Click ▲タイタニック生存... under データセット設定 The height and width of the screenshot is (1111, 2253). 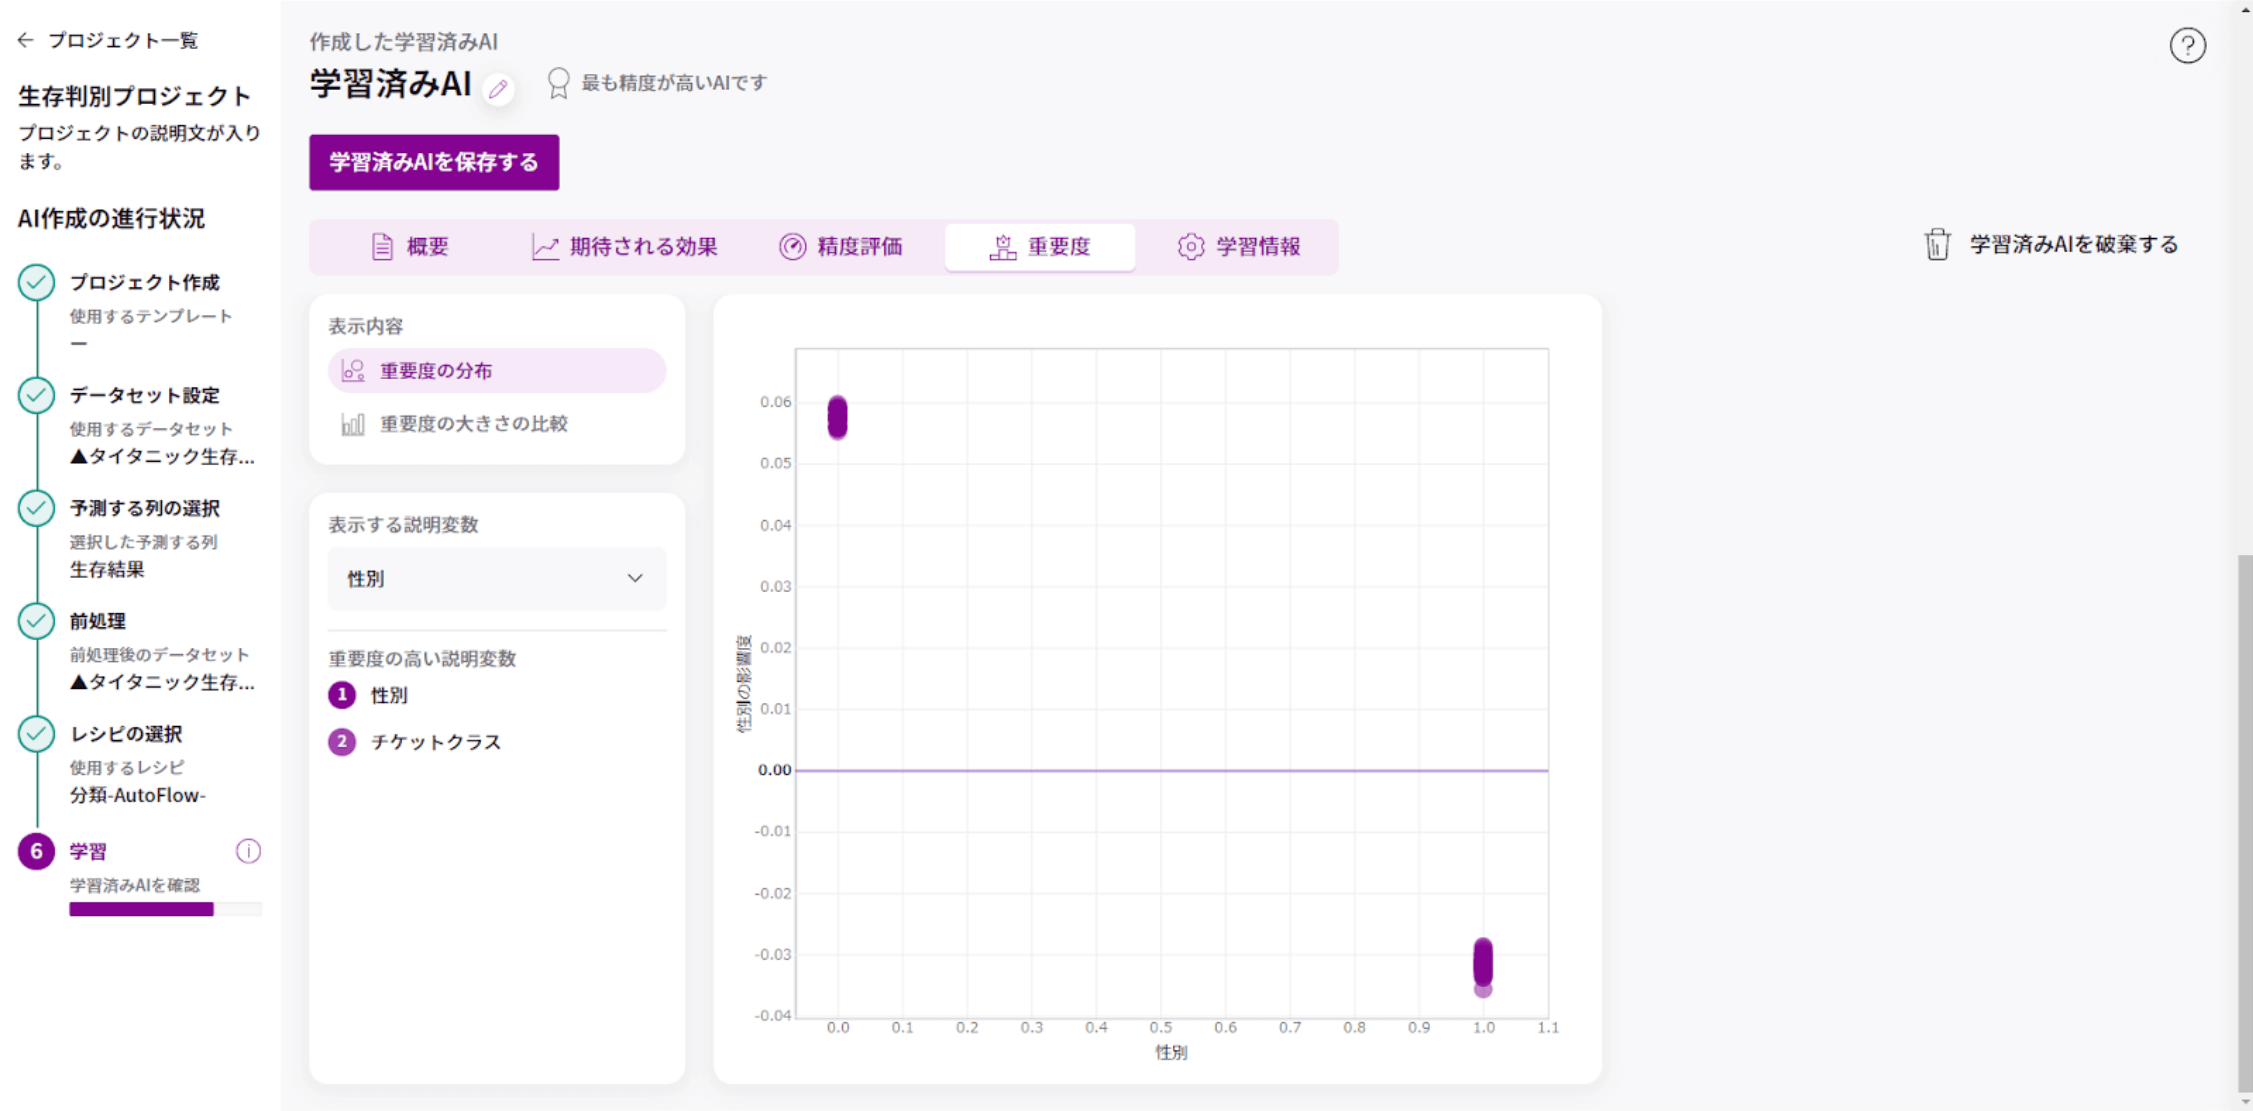pos(162,457)
